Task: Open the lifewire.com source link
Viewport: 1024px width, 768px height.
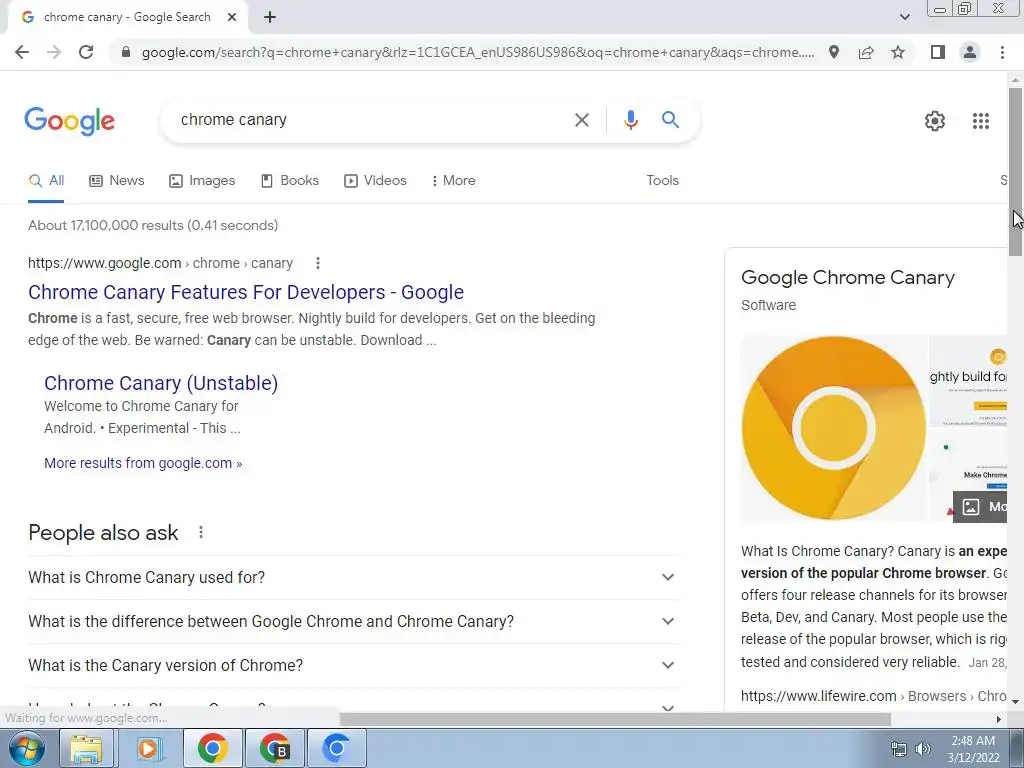Action: [x=873, y=696]
